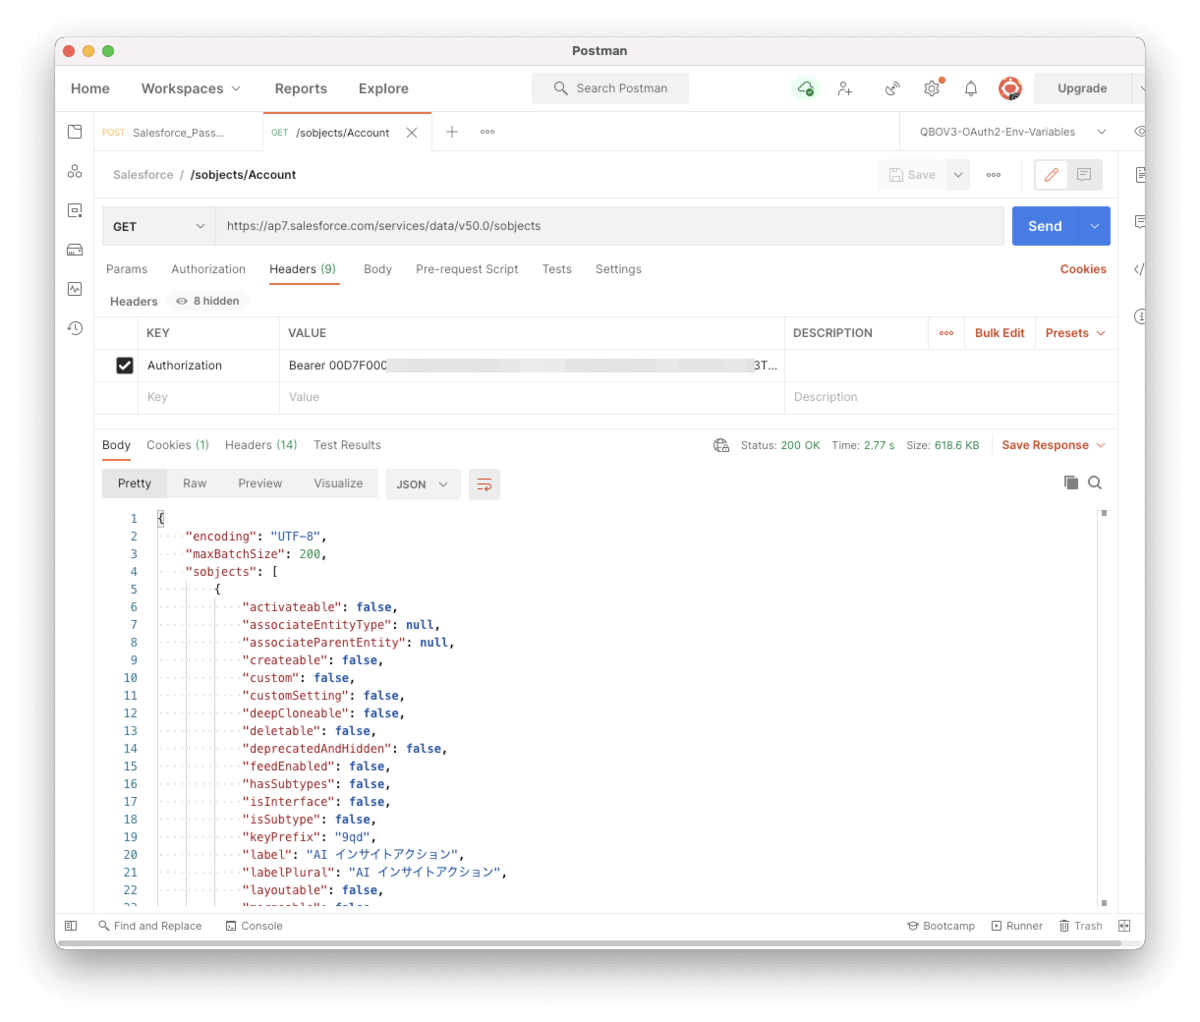Viewport: 1200px width, 1022px height.
Task: Open the History sidebar icon
Action: [x=75, y=328]
